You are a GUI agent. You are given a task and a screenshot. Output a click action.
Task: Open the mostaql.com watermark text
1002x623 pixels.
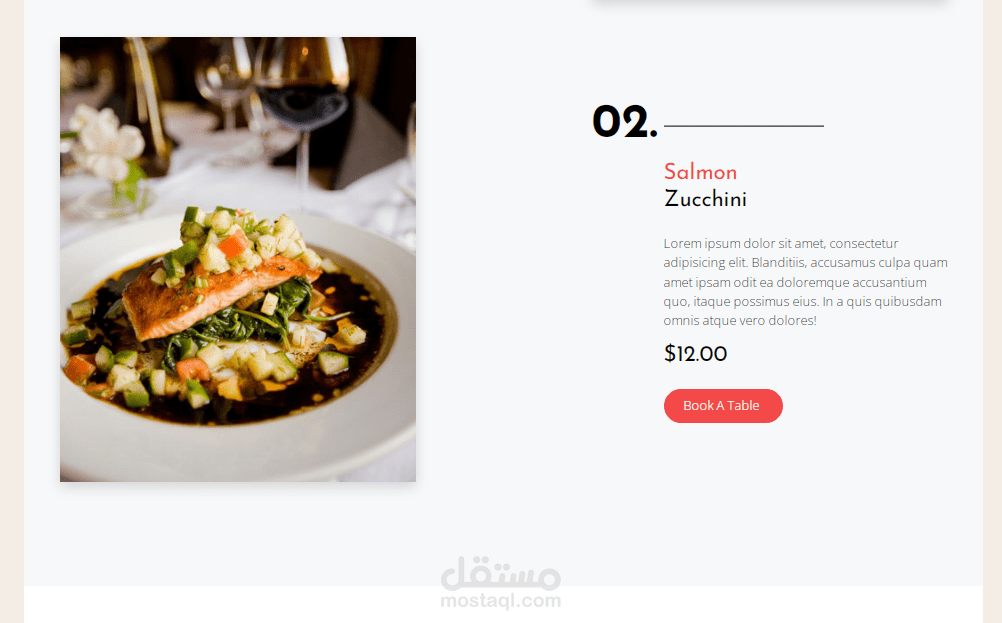click(x=500, y=601)
